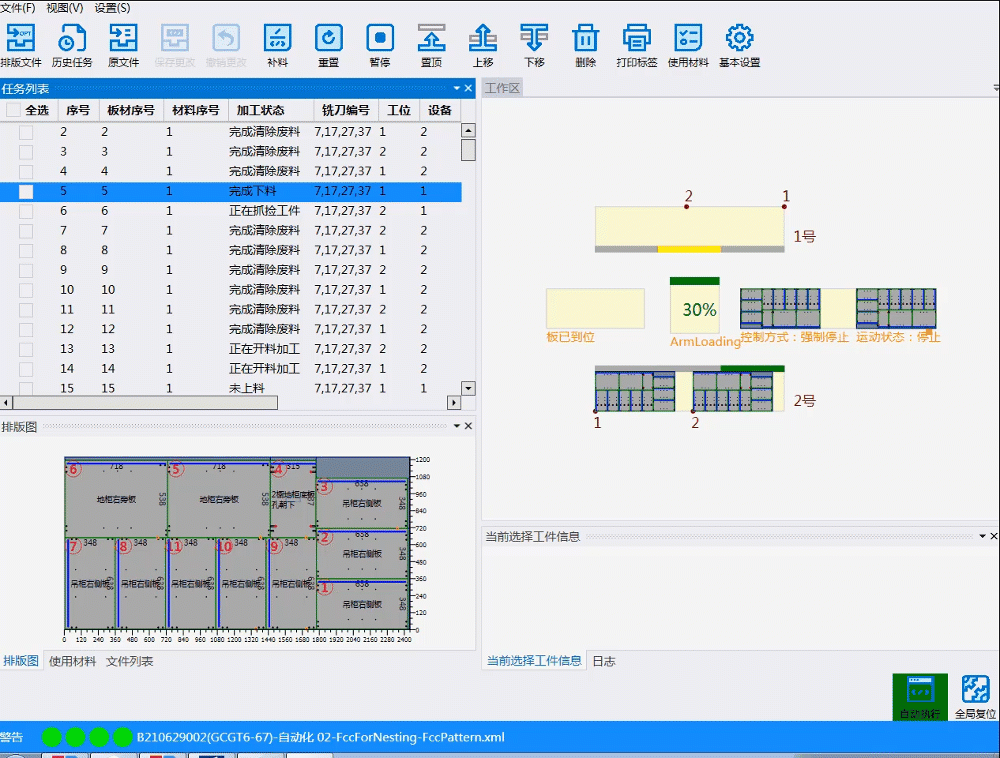The width and height of the screenshot is (1000, 758).
Task: Click the fourth green status indicator
Action: [x=122, y=737]
